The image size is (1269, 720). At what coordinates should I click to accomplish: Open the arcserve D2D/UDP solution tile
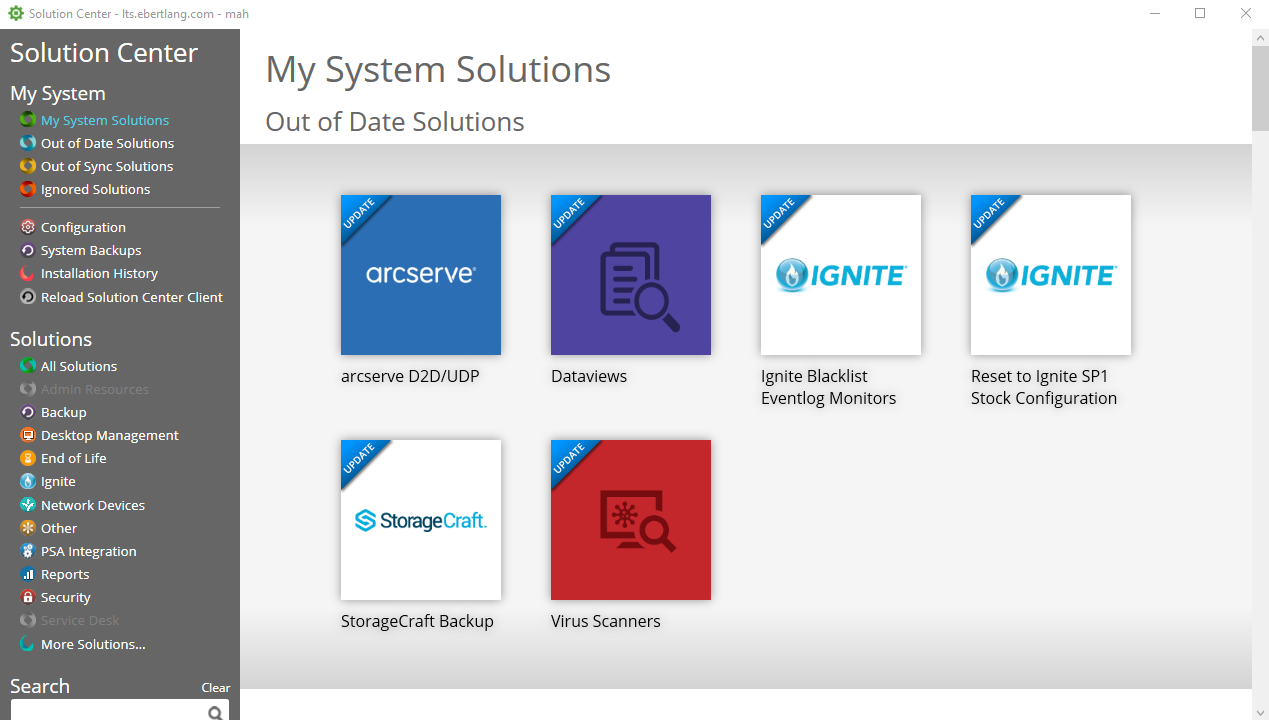point(421,275)
